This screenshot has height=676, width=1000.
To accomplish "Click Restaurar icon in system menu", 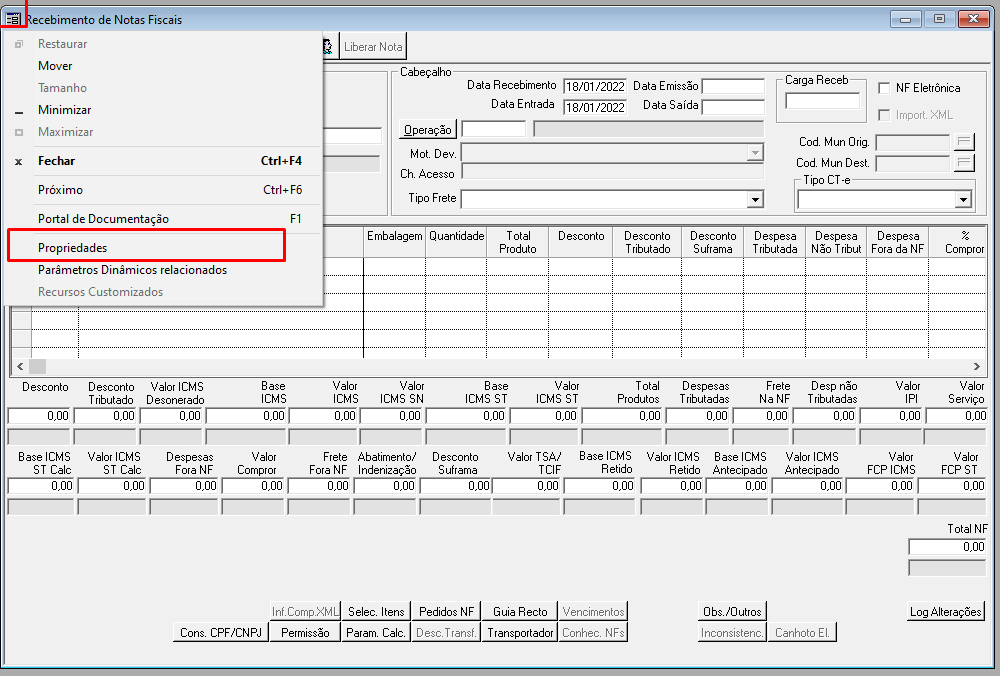I will point(19,44).
